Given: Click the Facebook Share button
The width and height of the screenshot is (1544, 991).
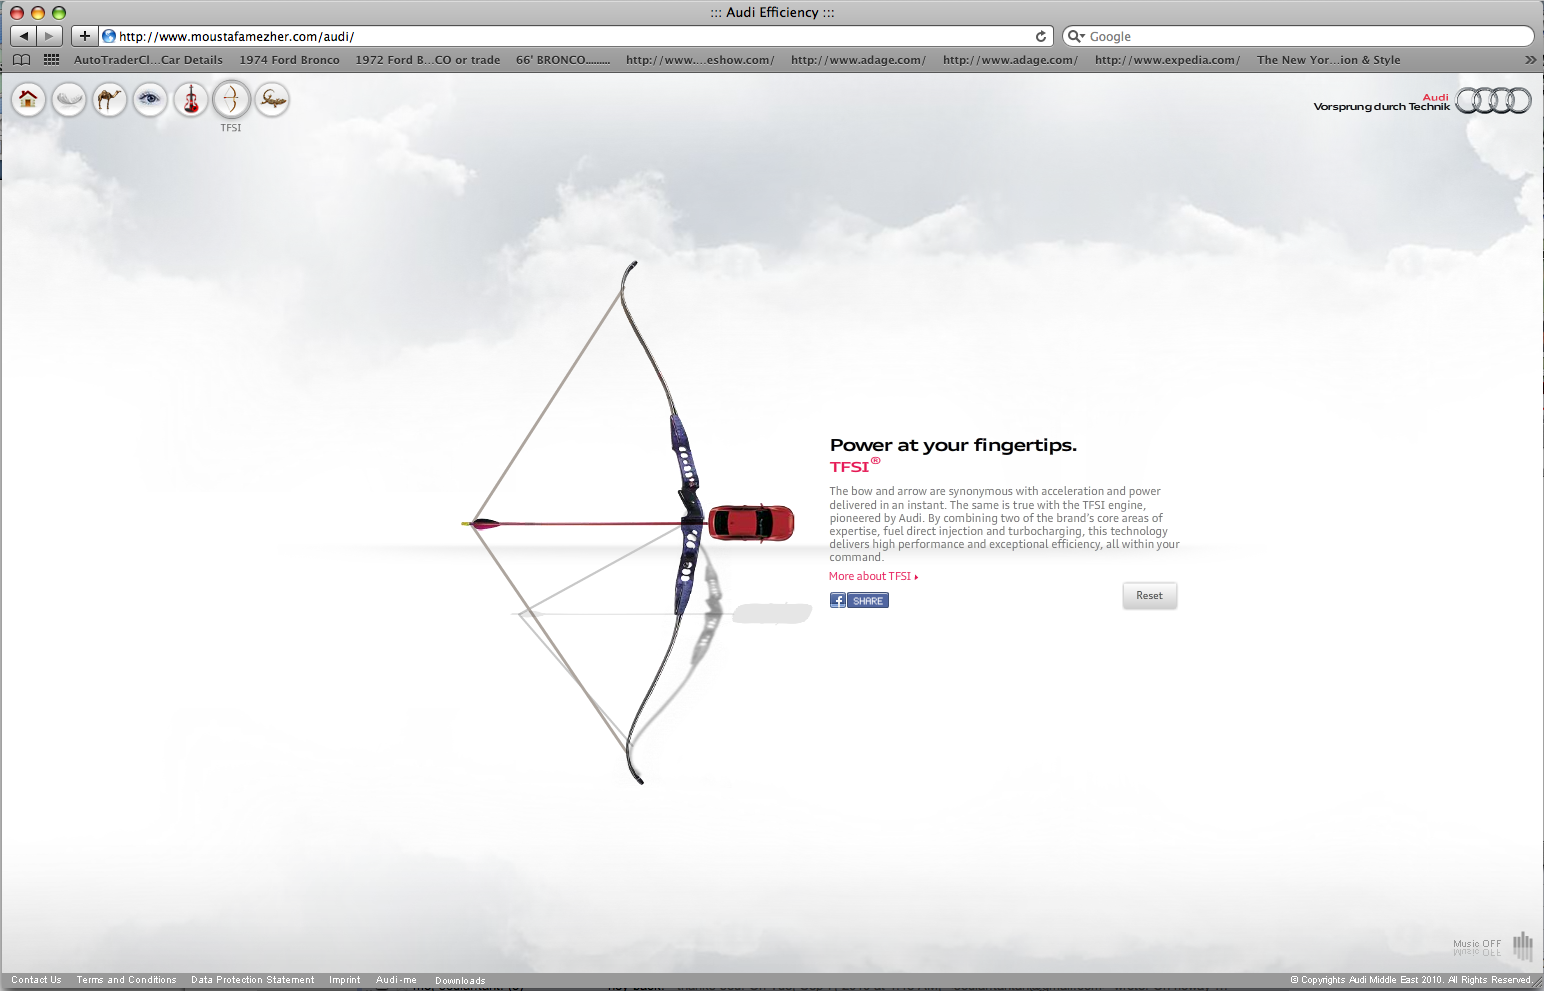Looking at the screenshot, I should 859,601.
